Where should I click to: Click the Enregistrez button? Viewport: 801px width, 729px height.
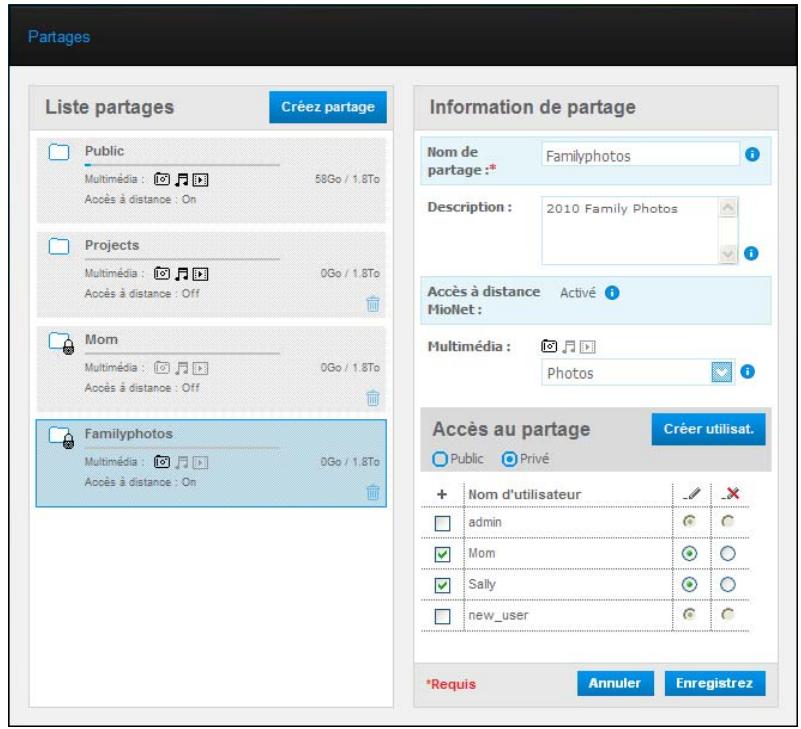(x=715, y=683)
